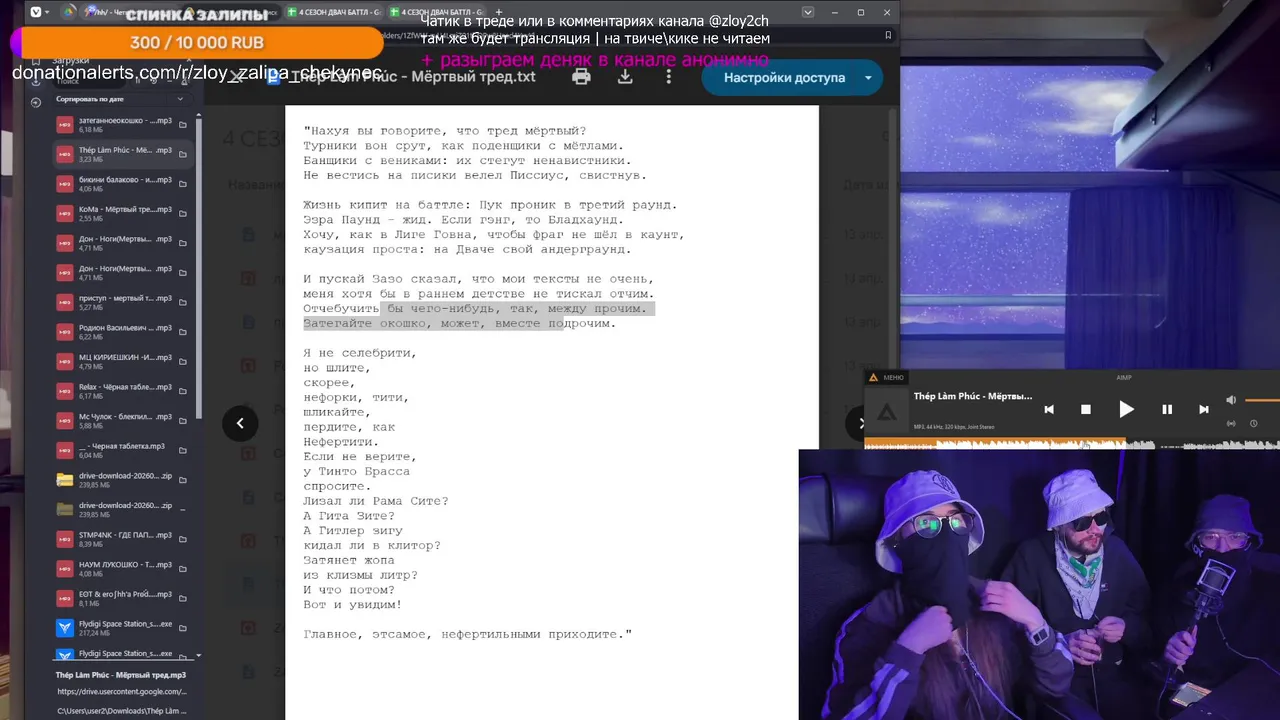Show МЦ КИРИЕШКИН mp3 in folder
Image resolution: width=1280 pixels, height=720 pixels.
pyautogui.click(x=182, y=362)
